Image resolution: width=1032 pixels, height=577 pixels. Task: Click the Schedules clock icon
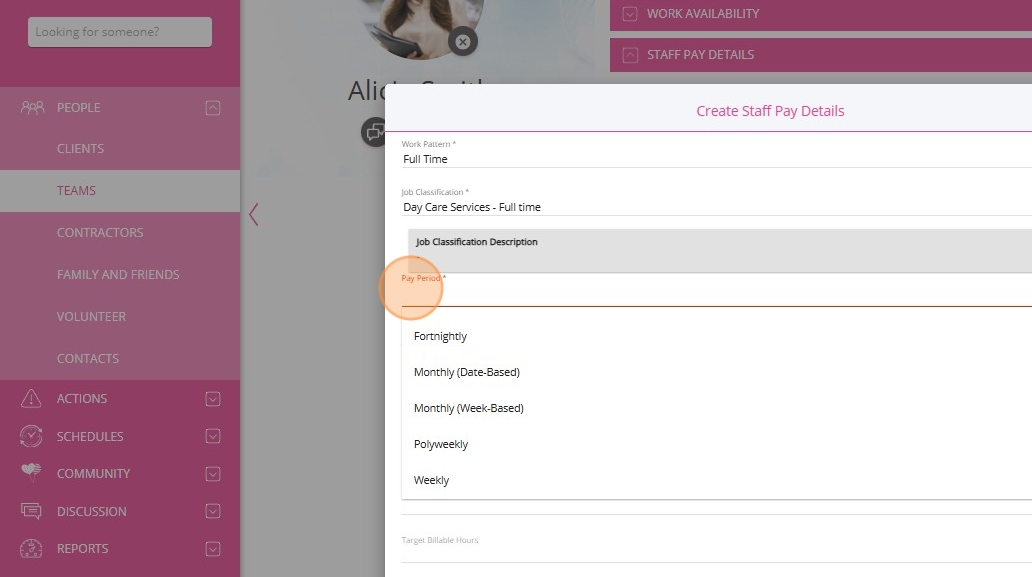click(31, 436)
